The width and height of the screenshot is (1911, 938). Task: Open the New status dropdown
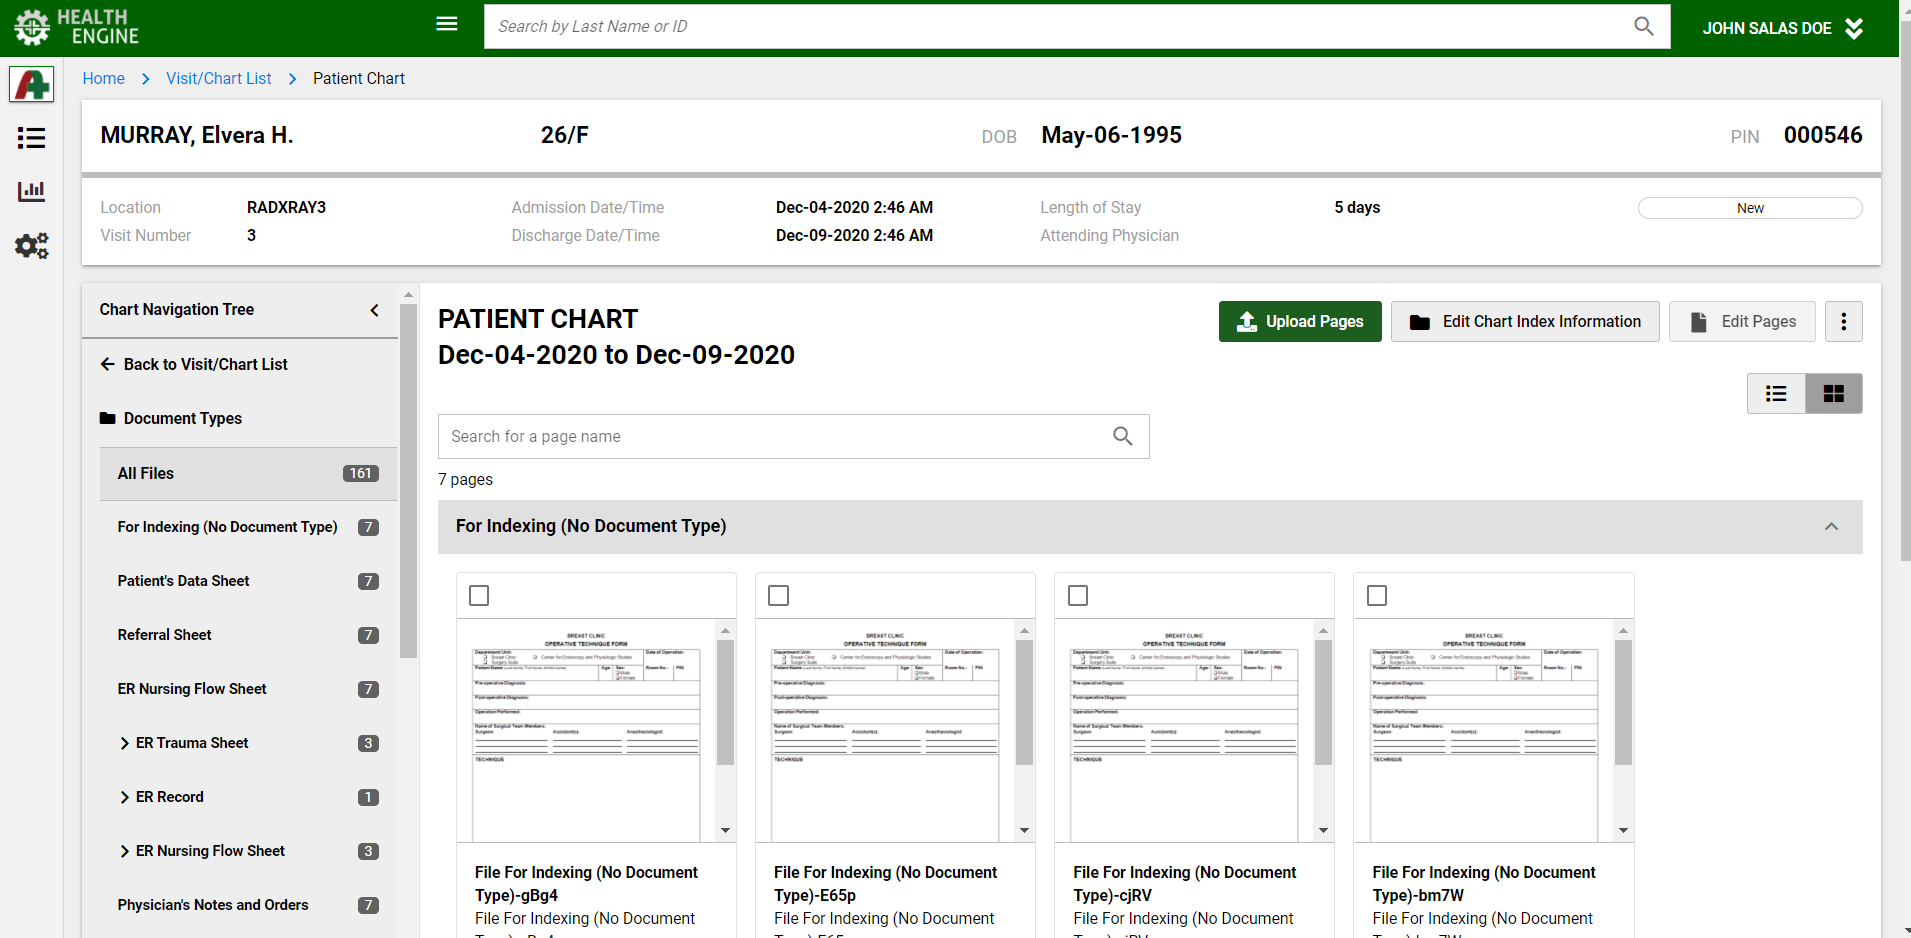click(x=1749, y=208)
